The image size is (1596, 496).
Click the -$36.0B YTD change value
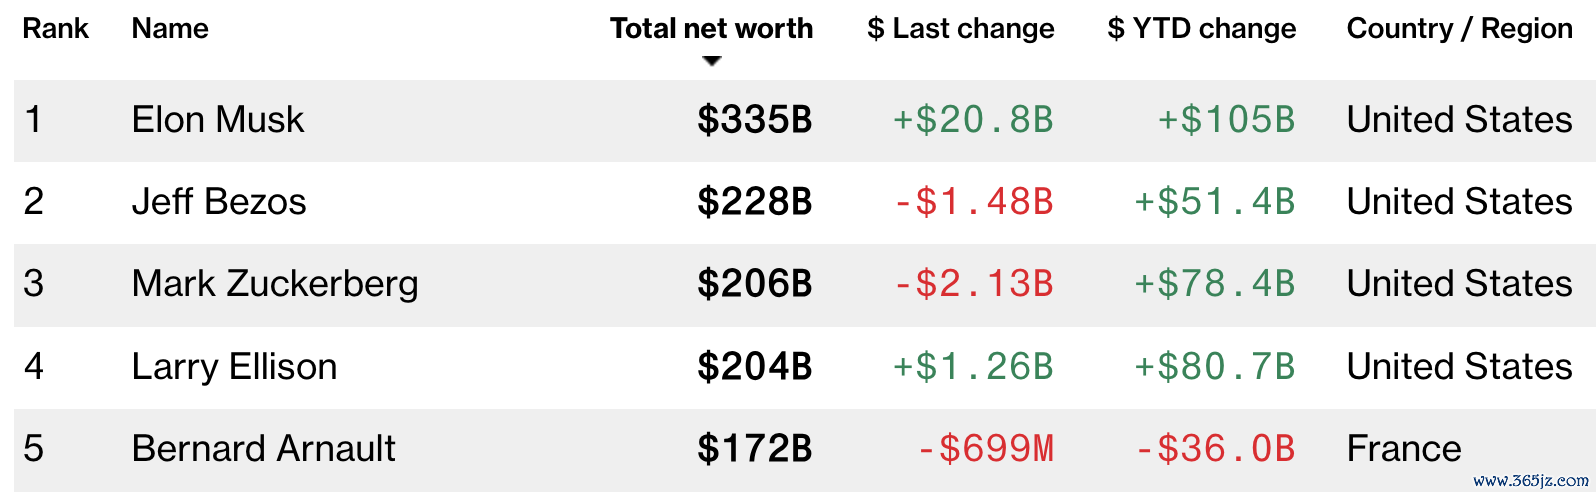click(x=1215, y=449)
